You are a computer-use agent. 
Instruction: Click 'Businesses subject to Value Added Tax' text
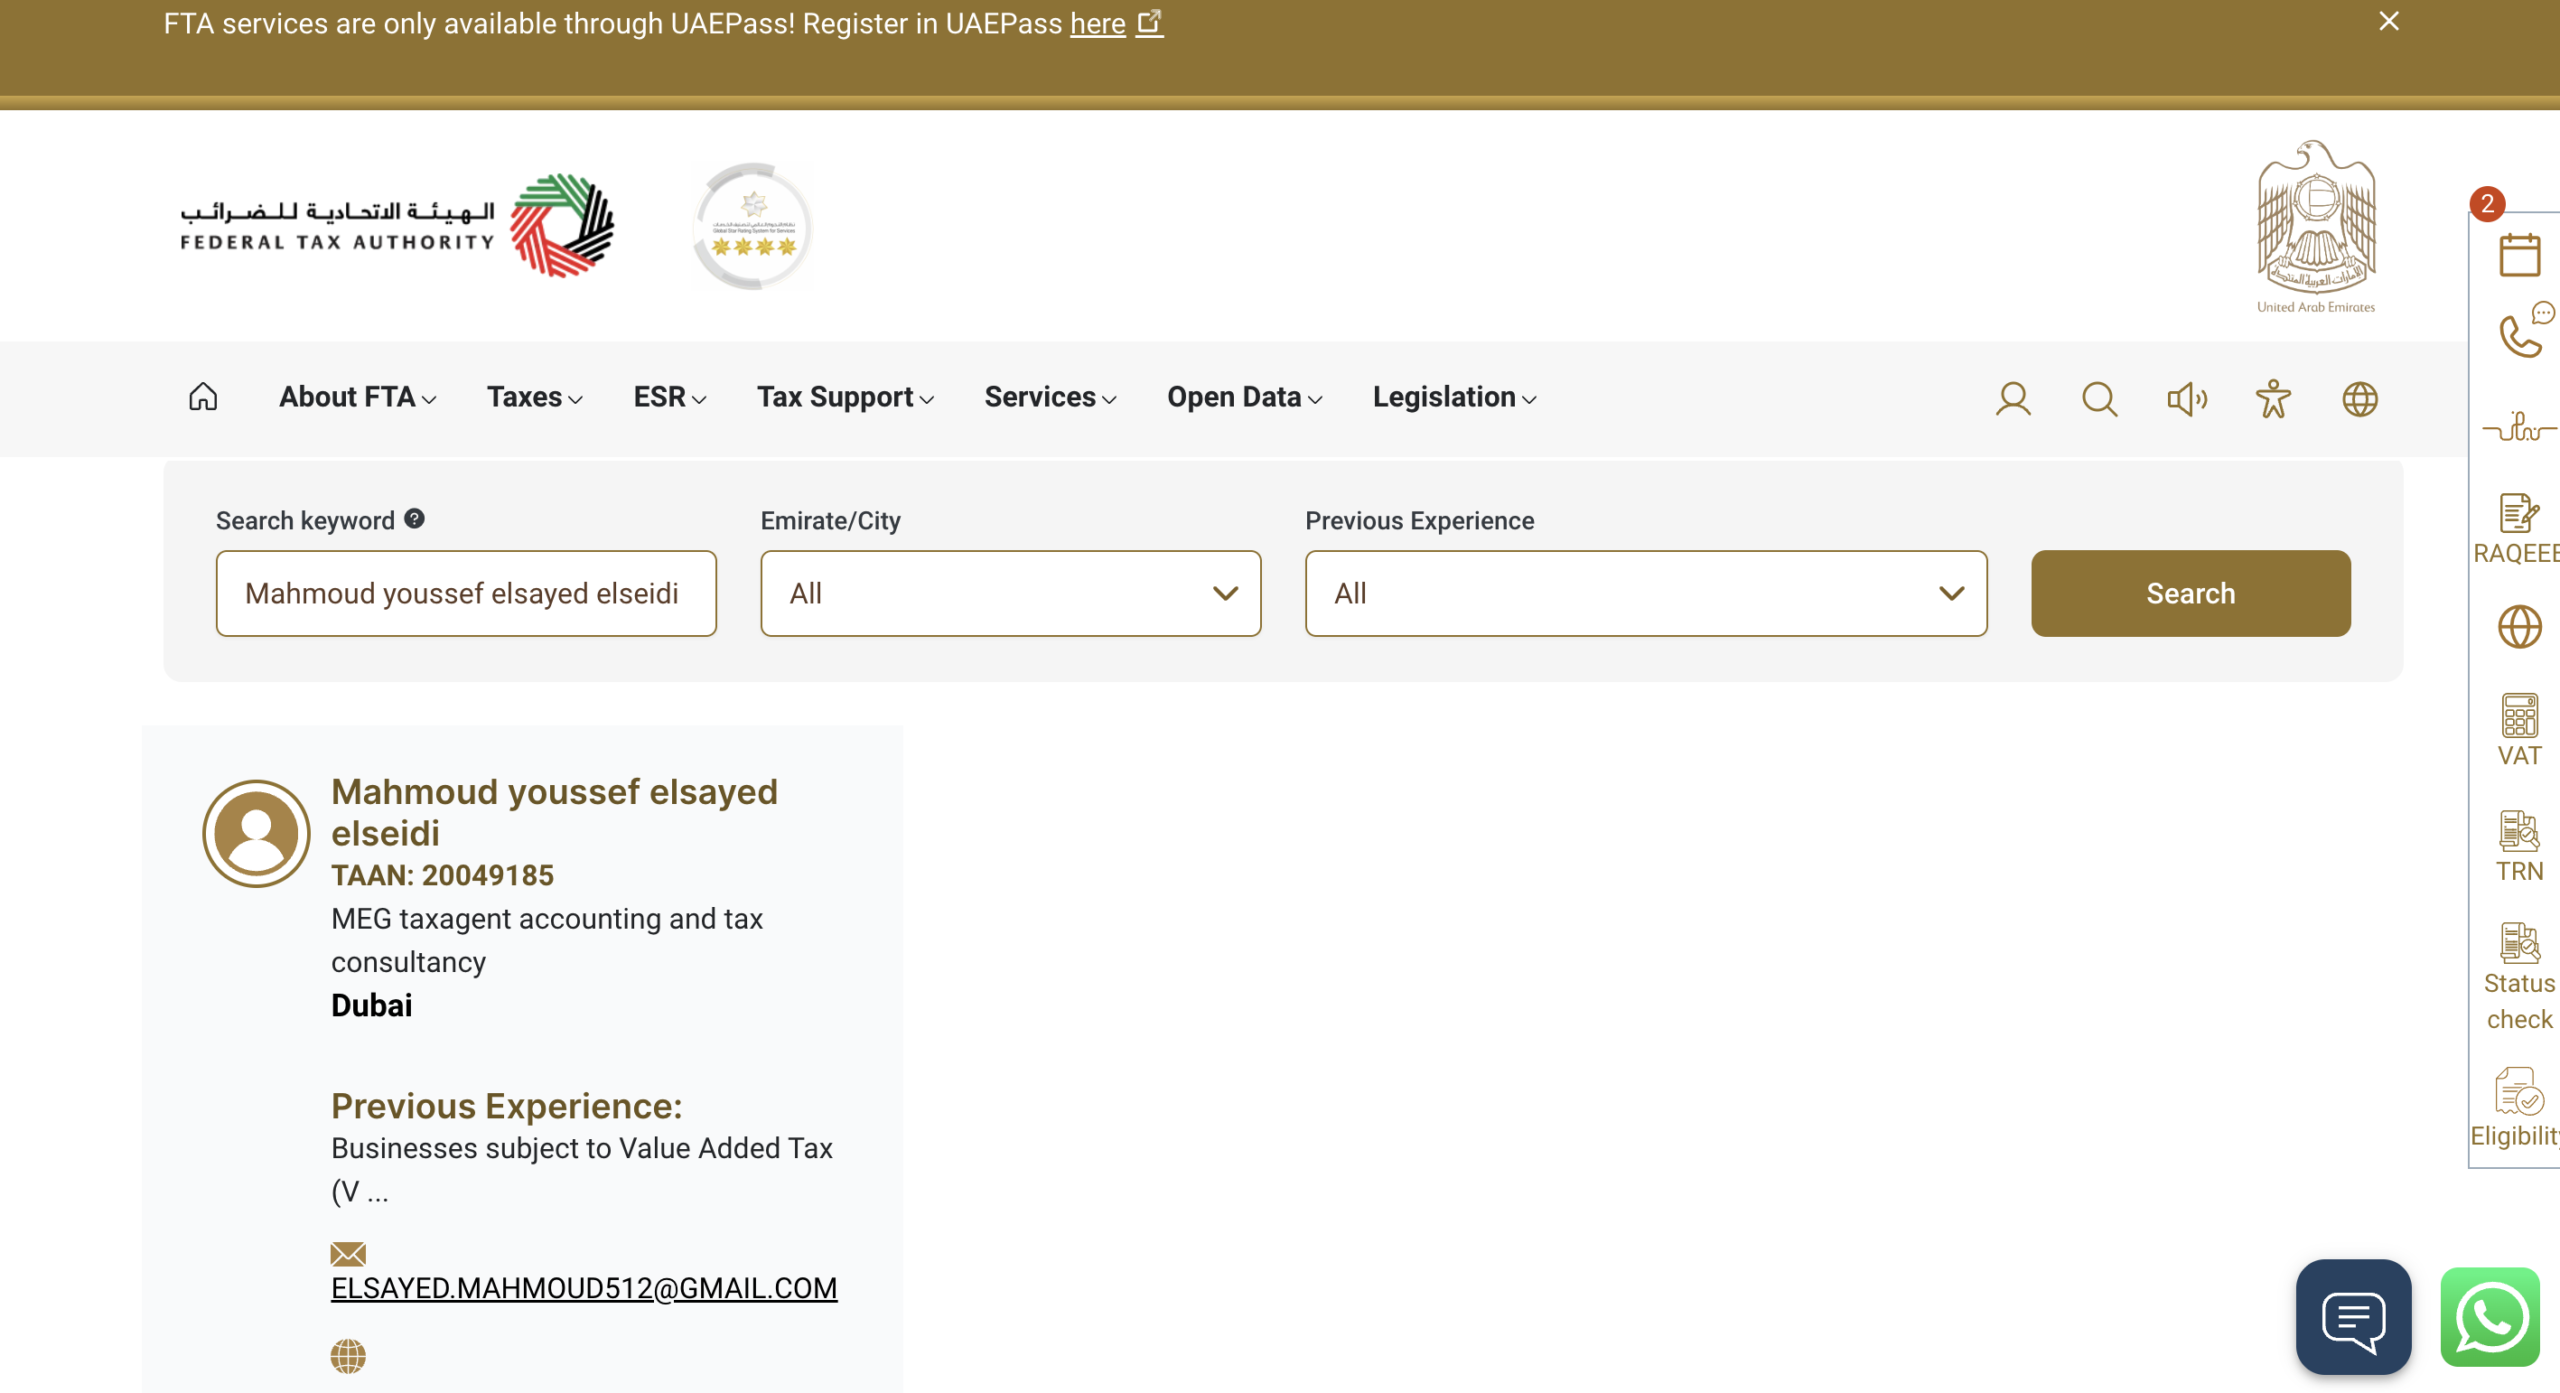582,1169
